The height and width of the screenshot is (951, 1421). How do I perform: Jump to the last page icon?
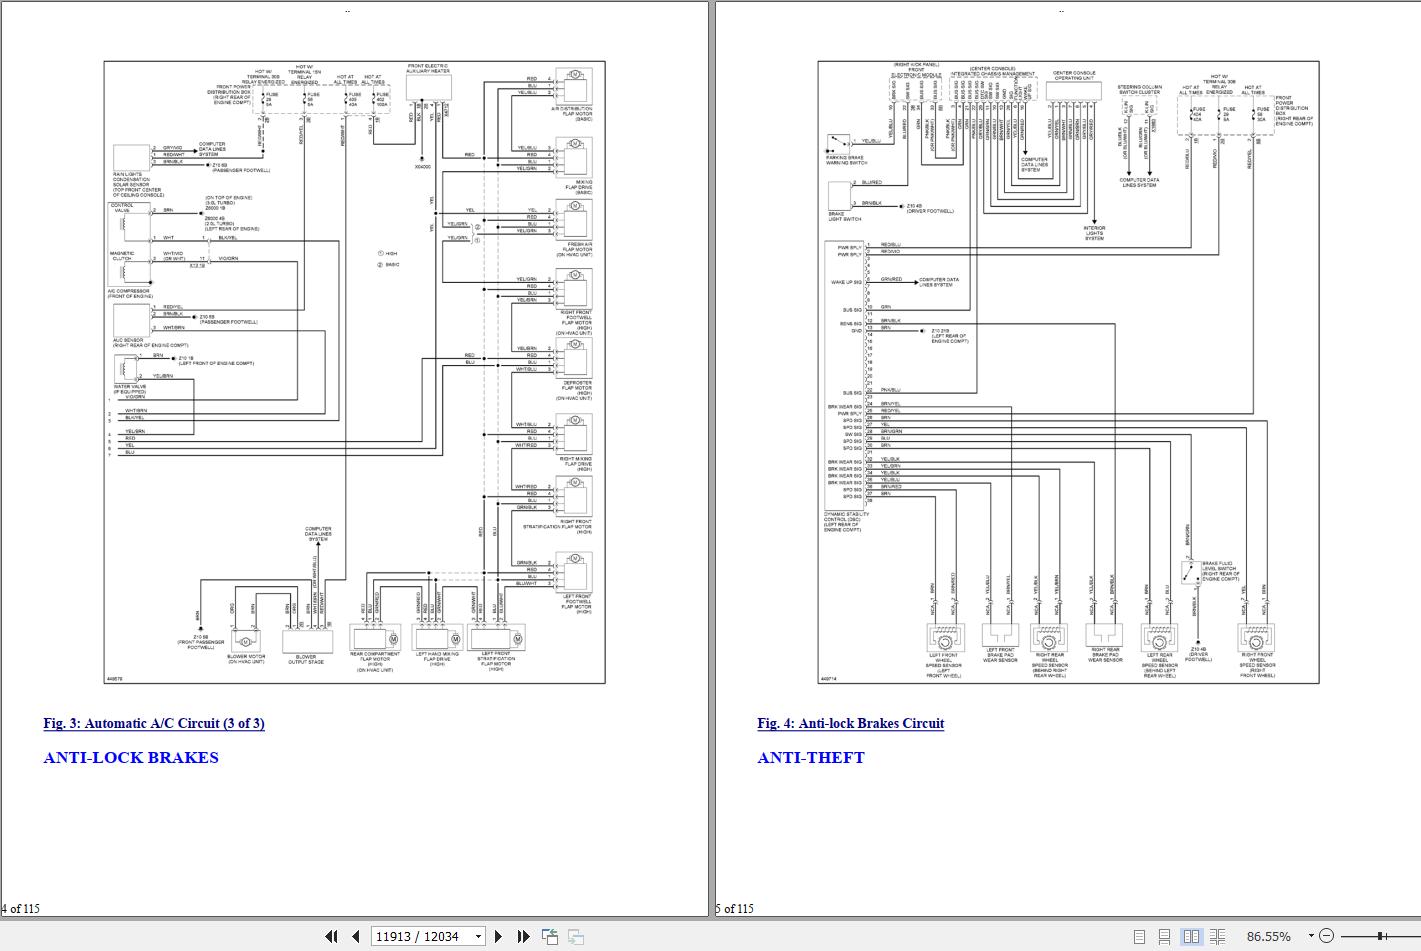click(524, 936)
